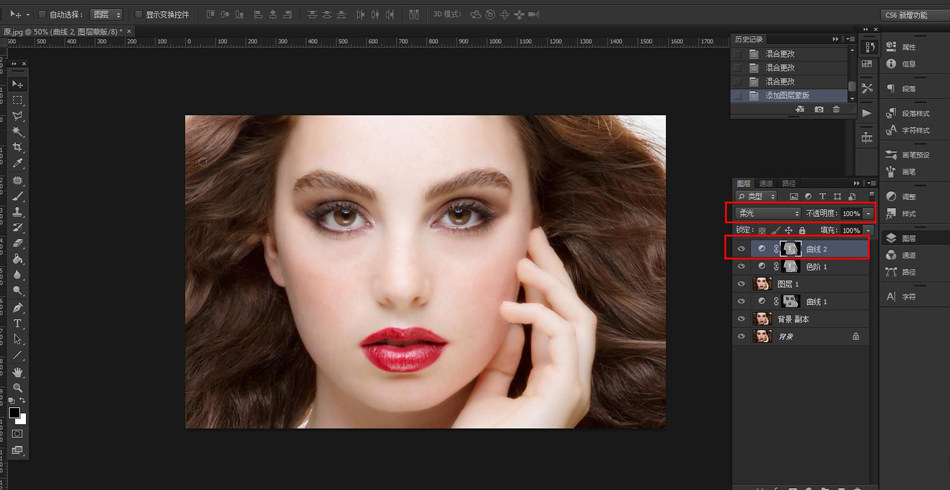The height and width of the screenshot is (490, 950).
Task: Select the Rectangular Marquee tool
Action: (x=18, y=100)
